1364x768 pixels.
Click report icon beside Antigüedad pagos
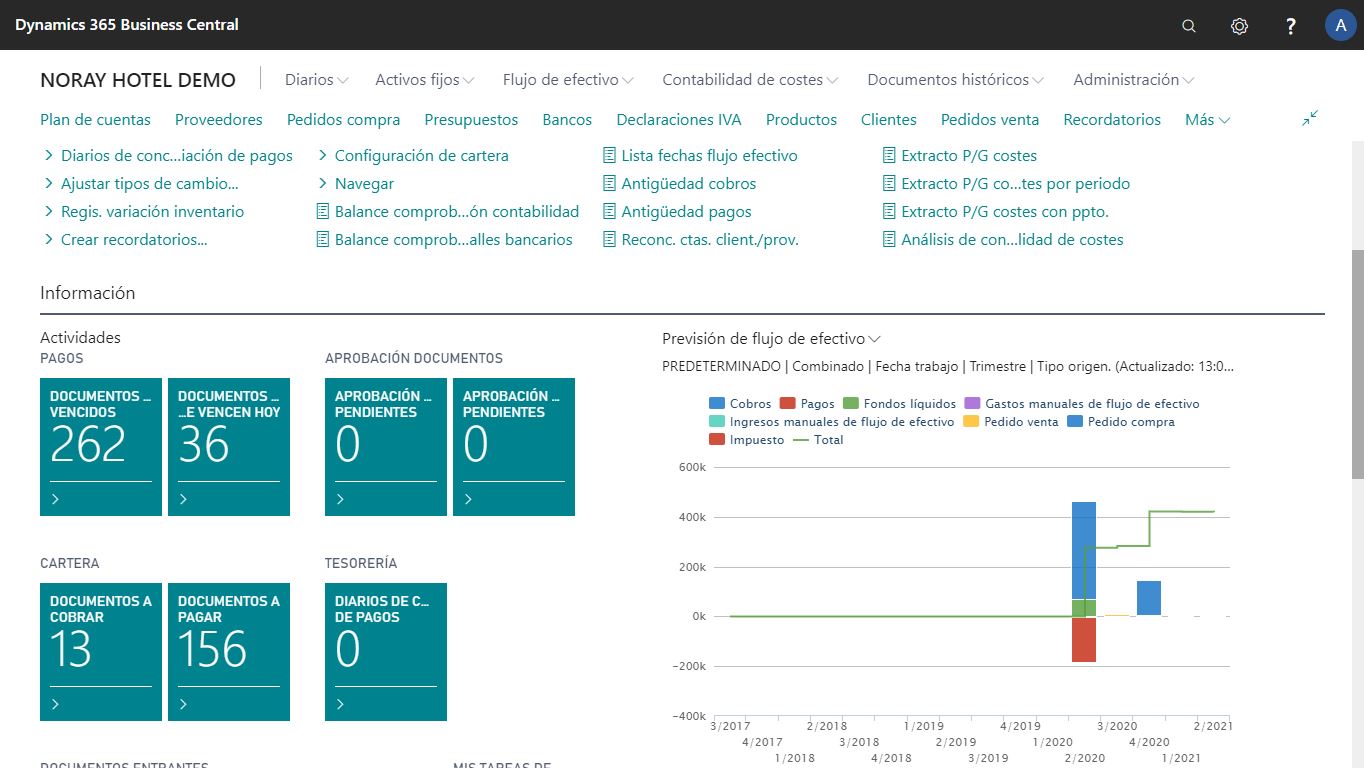click(x=609, y=212)
